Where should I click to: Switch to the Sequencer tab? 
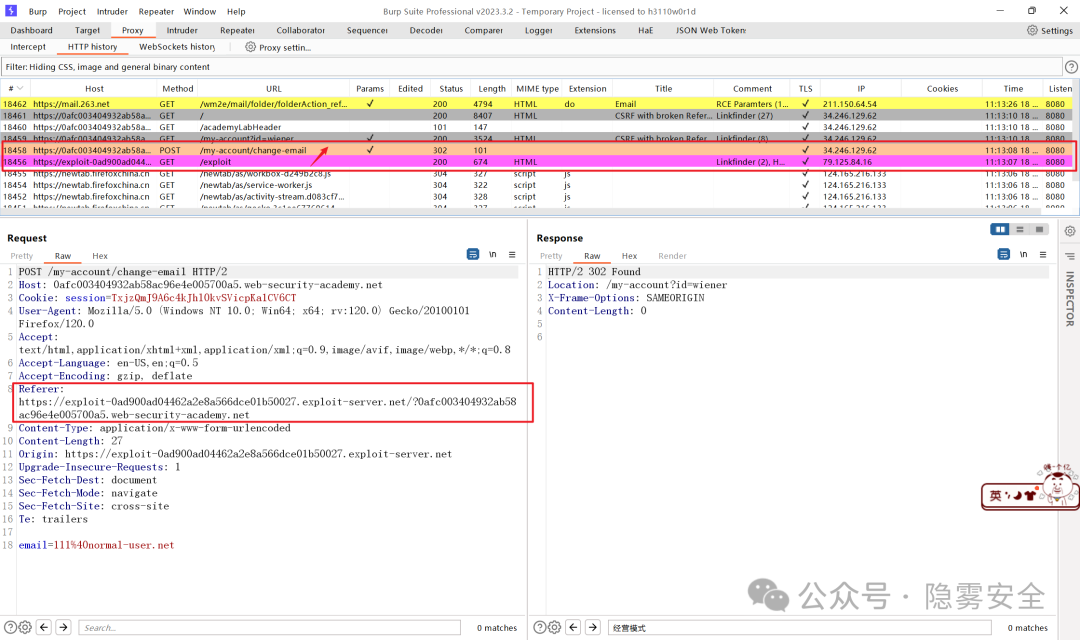click(x=367, y=30)
